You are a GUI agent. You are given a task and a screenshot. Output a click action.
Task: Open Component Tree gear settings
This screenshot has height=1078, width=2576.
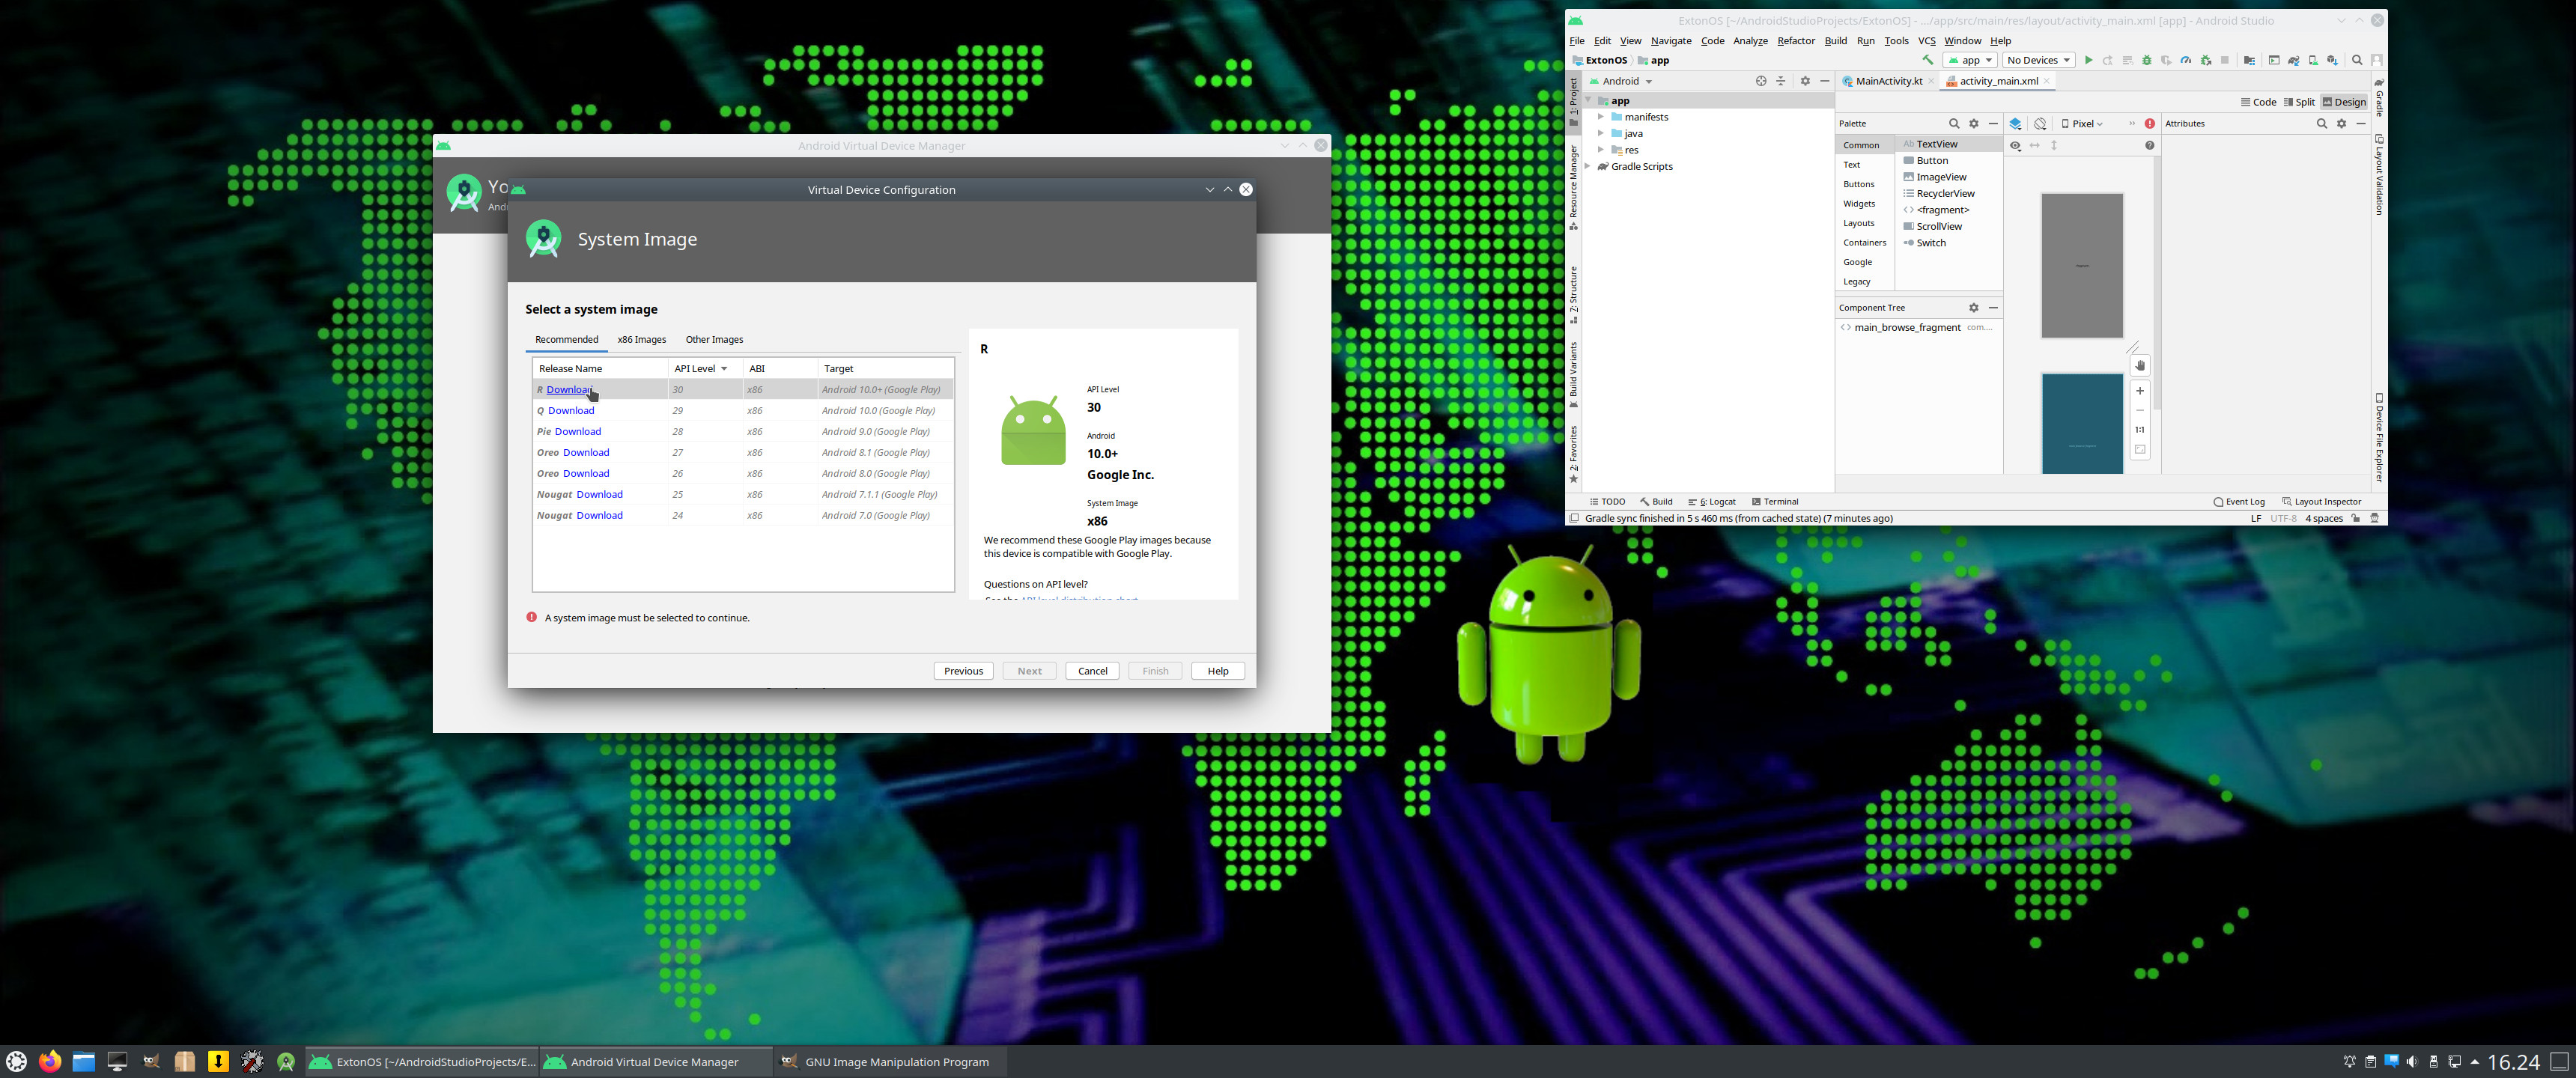pos(1974,308)
